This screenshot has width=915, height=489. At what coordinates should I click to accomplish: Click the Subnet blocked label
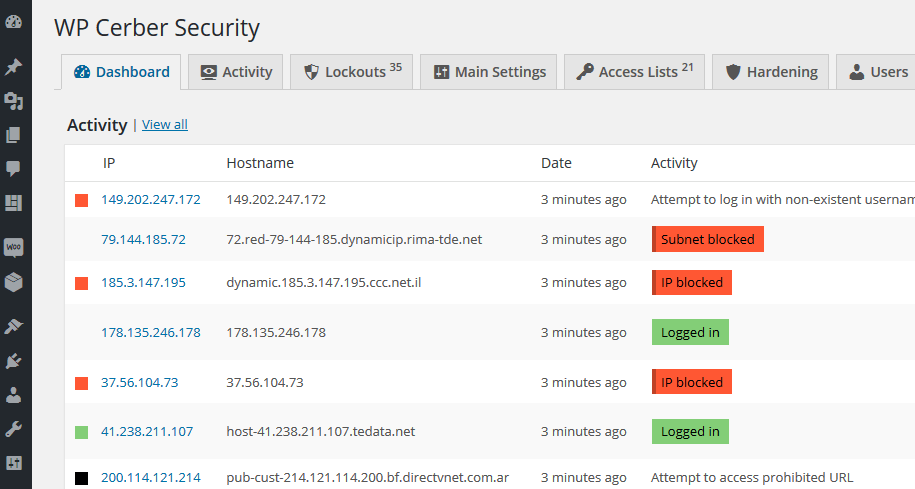[708, 239]
